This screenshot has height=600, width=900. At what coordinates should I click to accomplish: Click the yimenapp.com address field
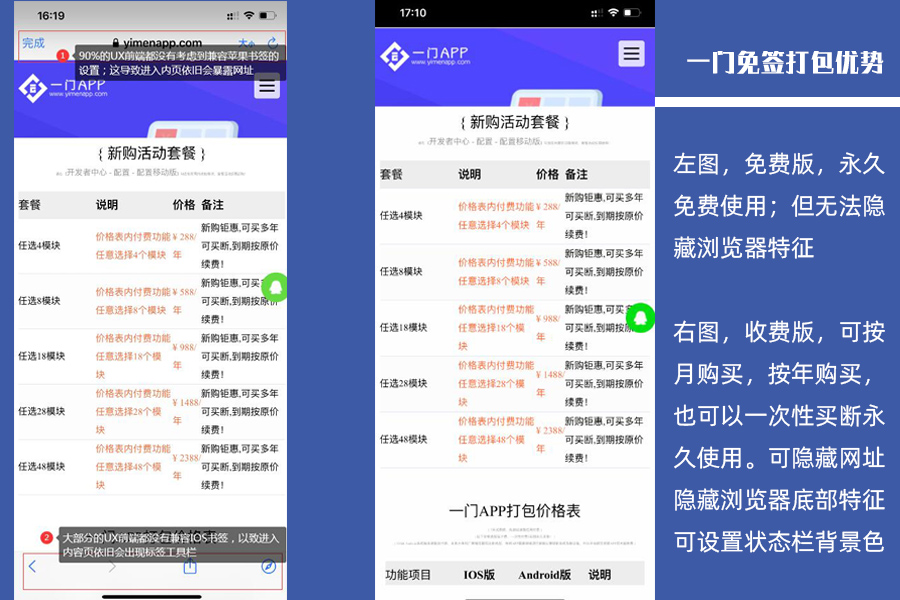pyautogui.click(x=157, y=42)
